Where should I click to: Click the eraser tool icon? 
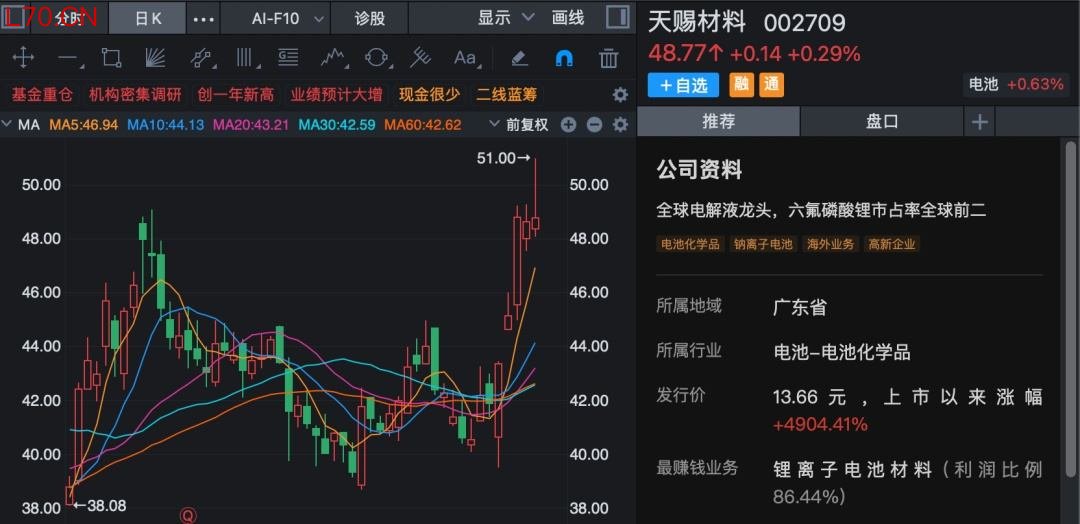coord(519,57)
